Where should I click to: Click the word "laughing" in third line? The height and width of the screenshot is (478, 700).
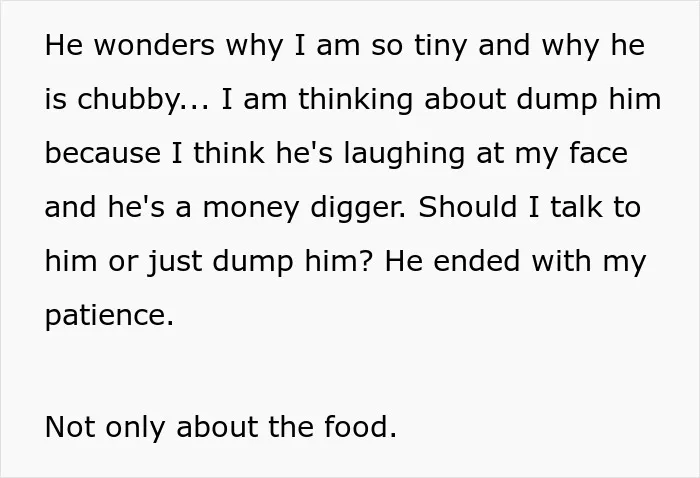pyautogui.click(x=404, y=154)
